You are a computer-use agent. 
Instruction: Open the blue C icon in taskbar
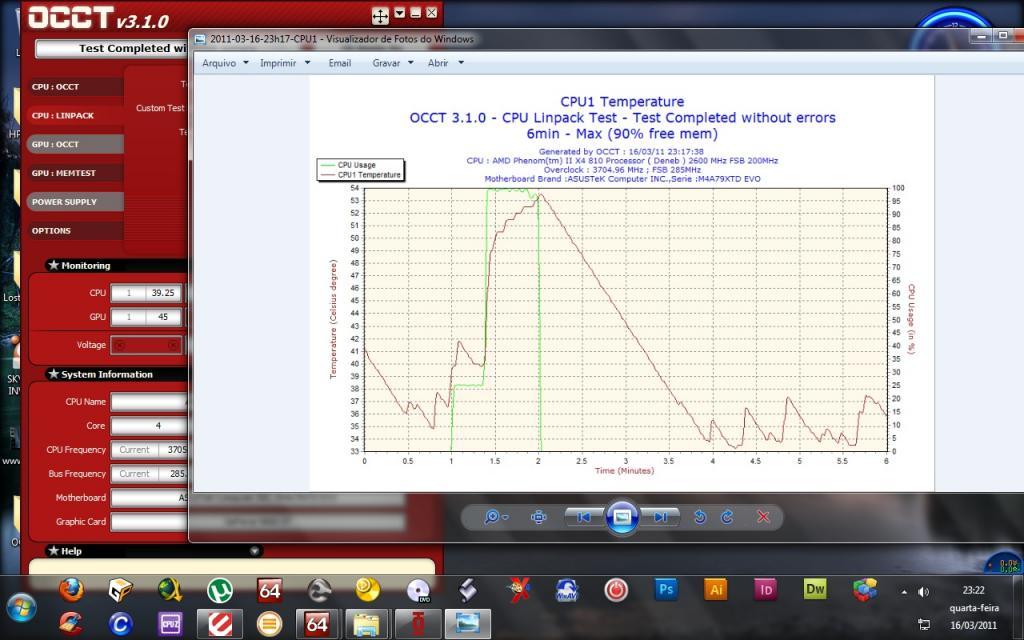pos(120,624)
